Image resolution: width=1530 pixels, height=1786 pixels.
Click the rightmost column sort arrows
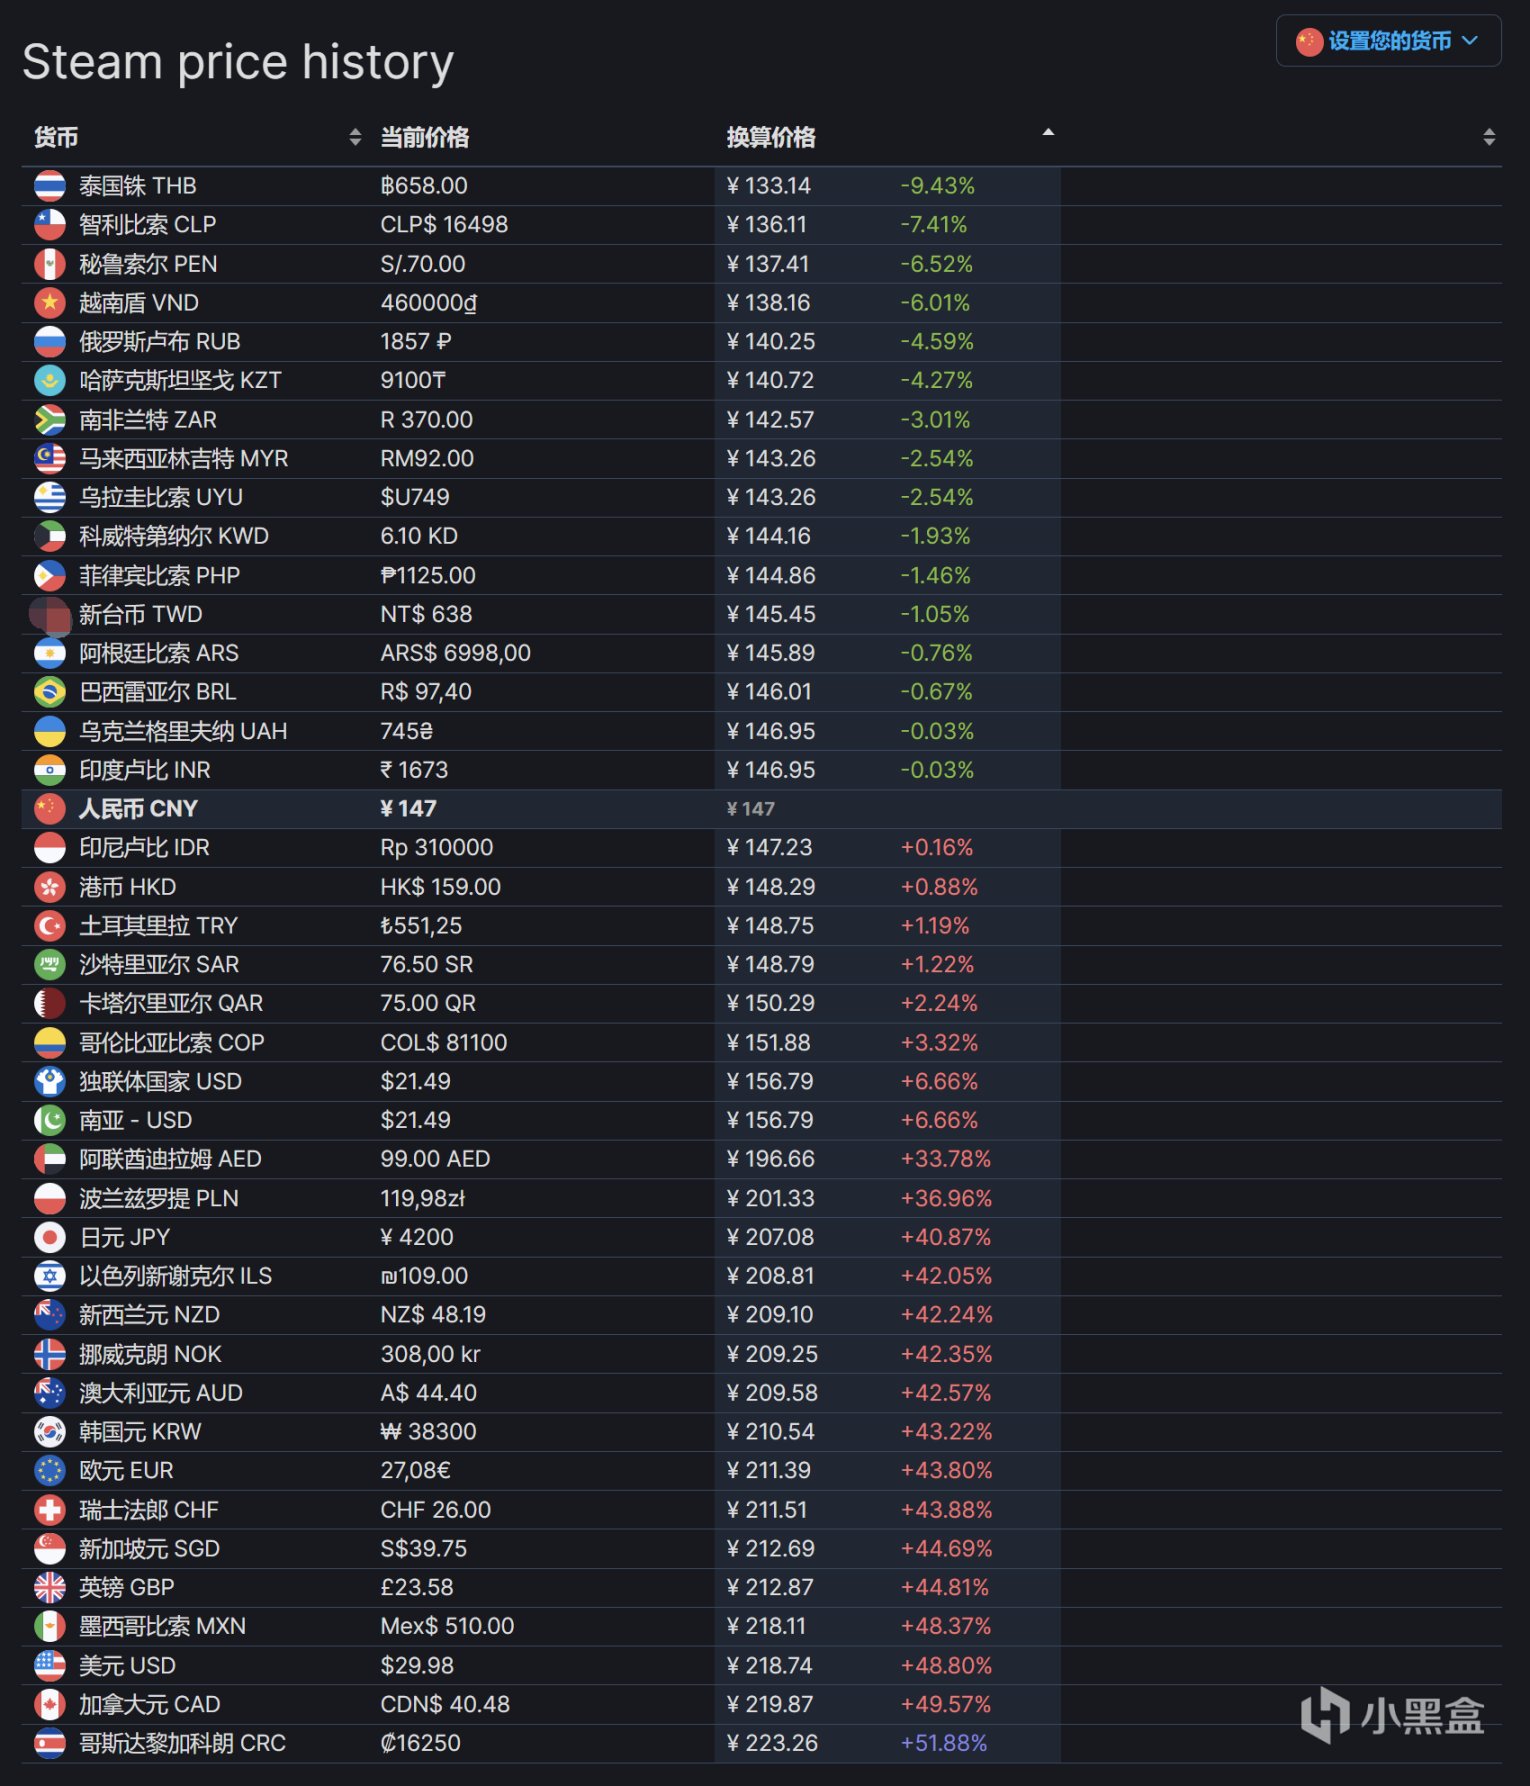1489,138
